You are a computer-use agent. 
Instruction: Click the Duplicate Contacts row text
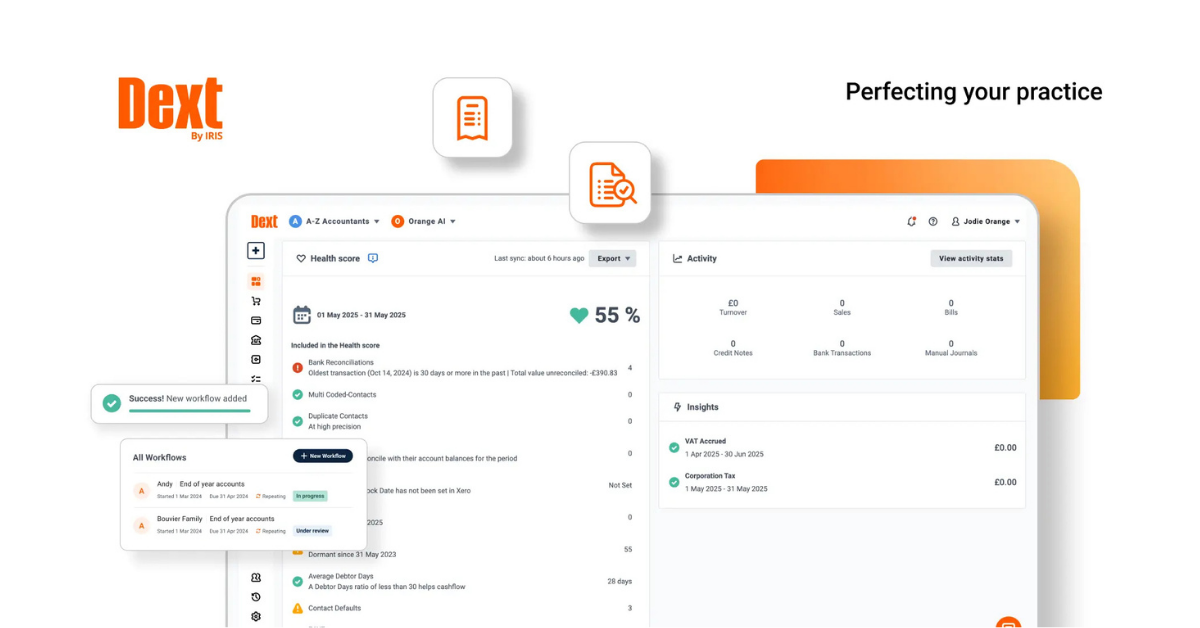(x=338, y=421)
